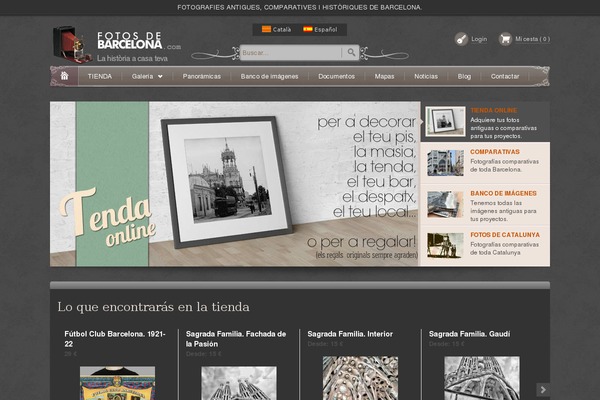This screenshot has height=400, width=600.
Task: Open the Panorámicas menu item
Action: [x=202, y=76]
